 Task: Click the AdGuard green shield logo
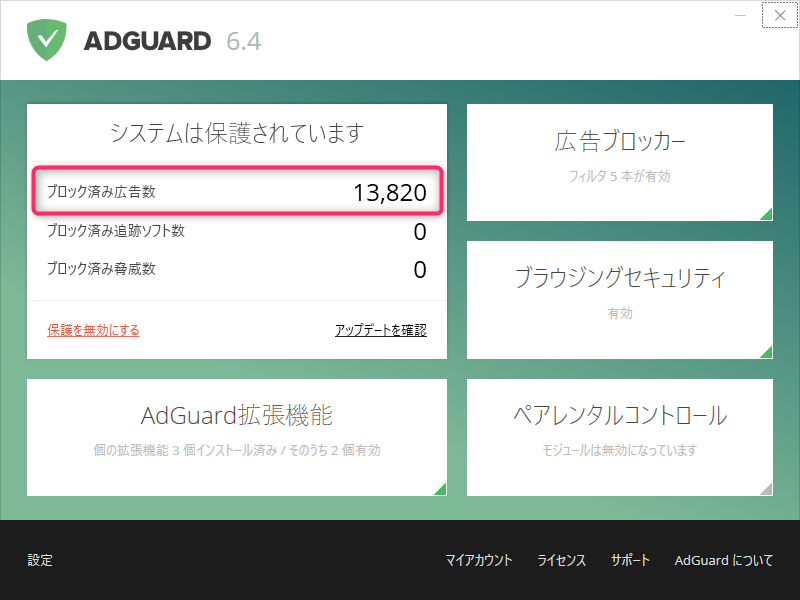click(x=46, y=40)
